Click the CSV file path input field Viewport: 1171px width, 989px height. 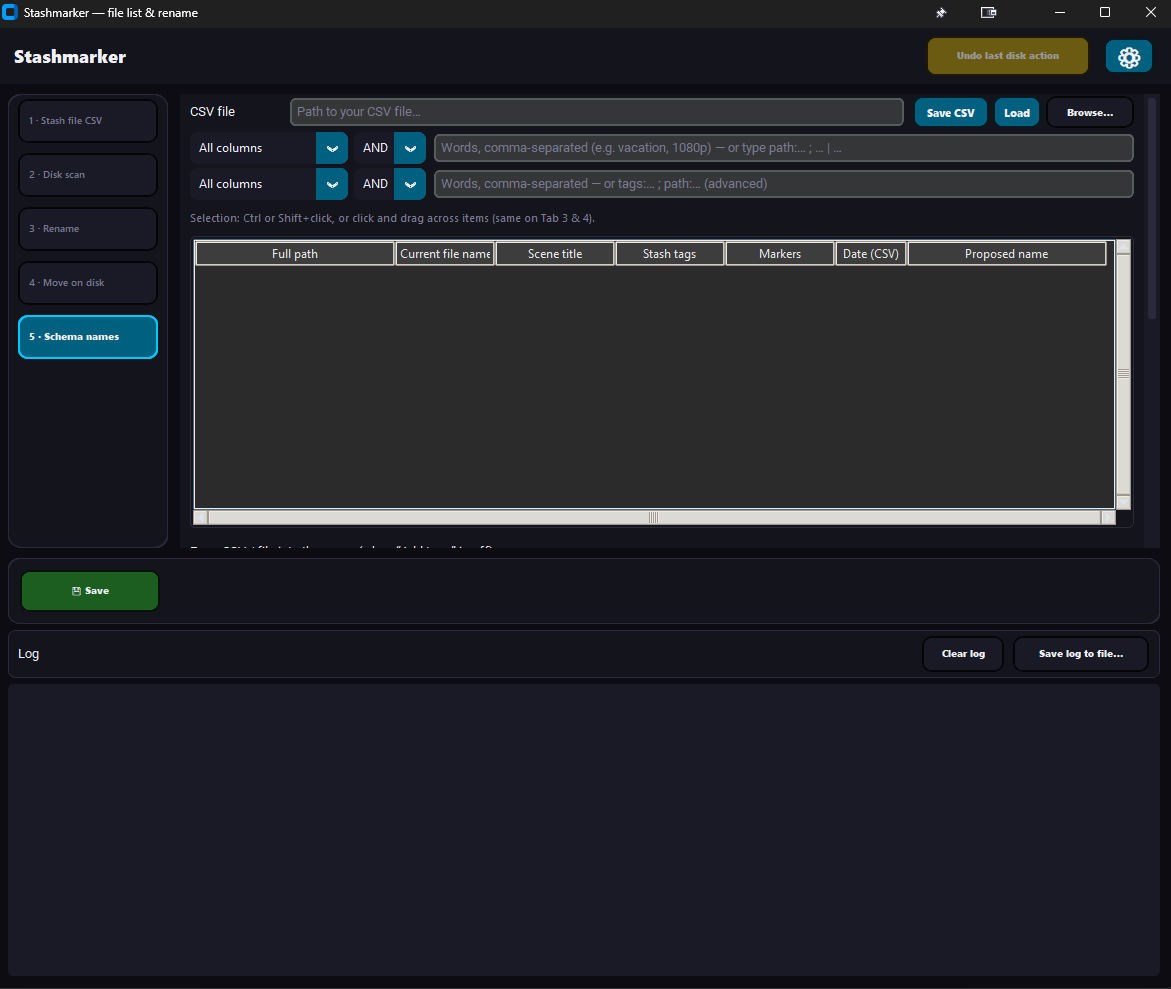pos(596,112)
